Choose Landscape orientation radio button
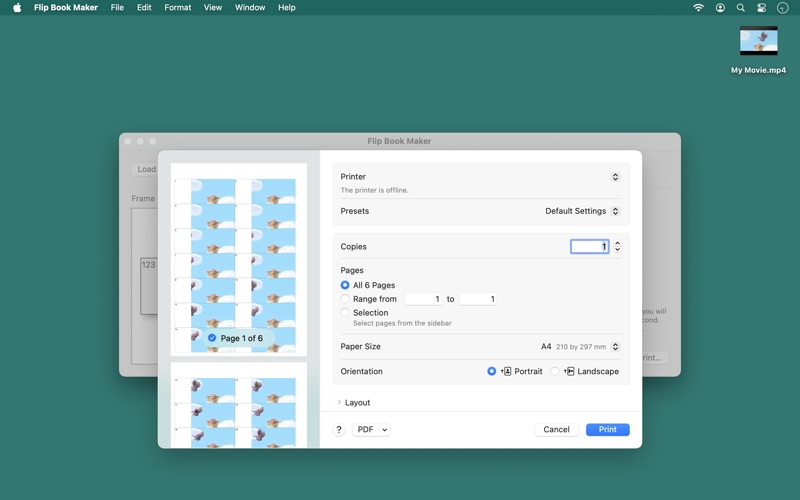 click(555, 371)
